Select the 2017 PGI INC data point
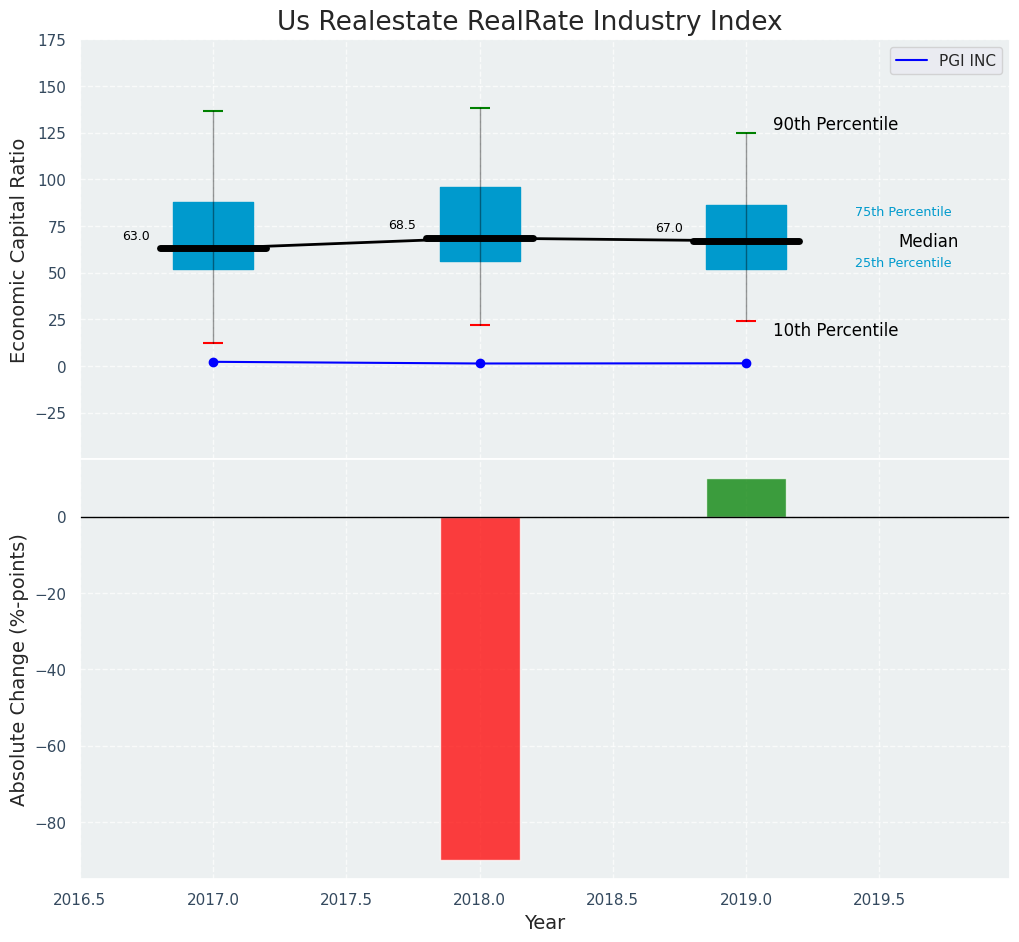Screen dimensions: 1019x942 (x=213, y=362)
